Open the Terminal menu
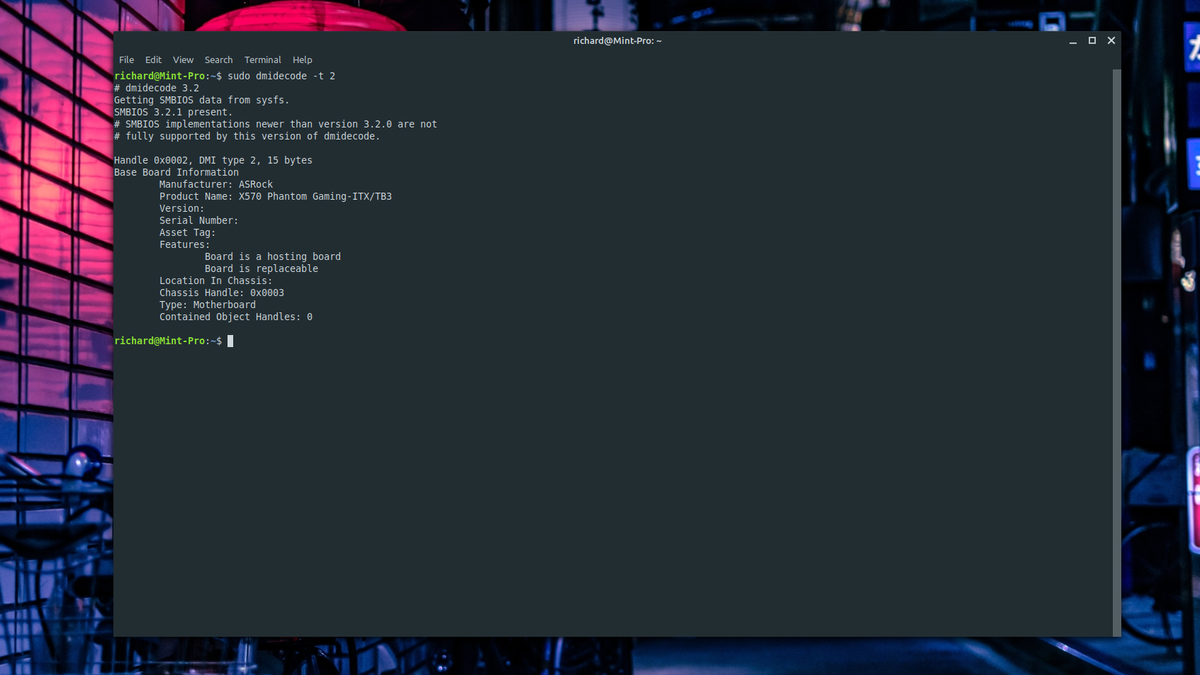1200x675 pixels. pos(262,59)
